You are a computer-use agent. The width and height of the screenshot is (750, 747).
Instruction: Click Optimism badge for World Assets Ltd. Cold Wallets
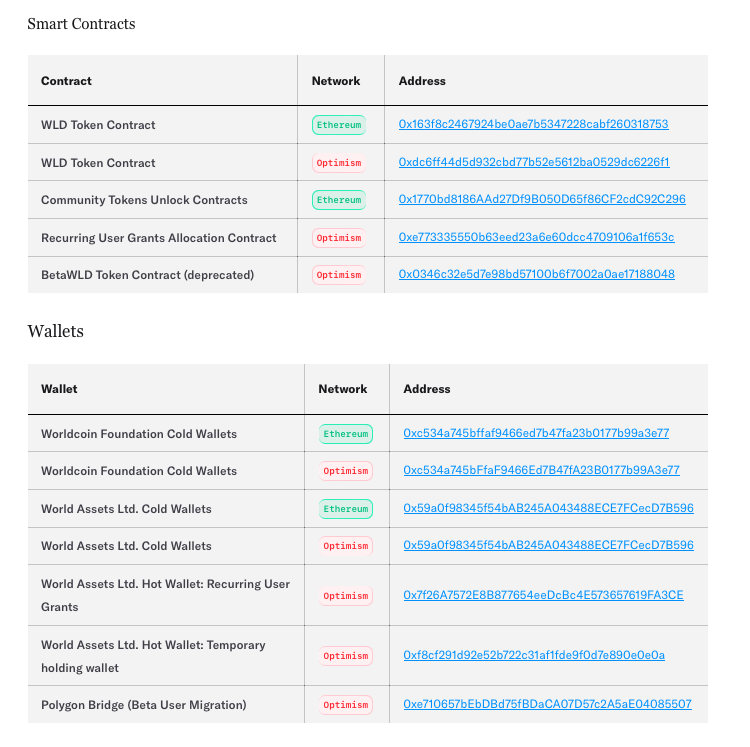(346, 546)
